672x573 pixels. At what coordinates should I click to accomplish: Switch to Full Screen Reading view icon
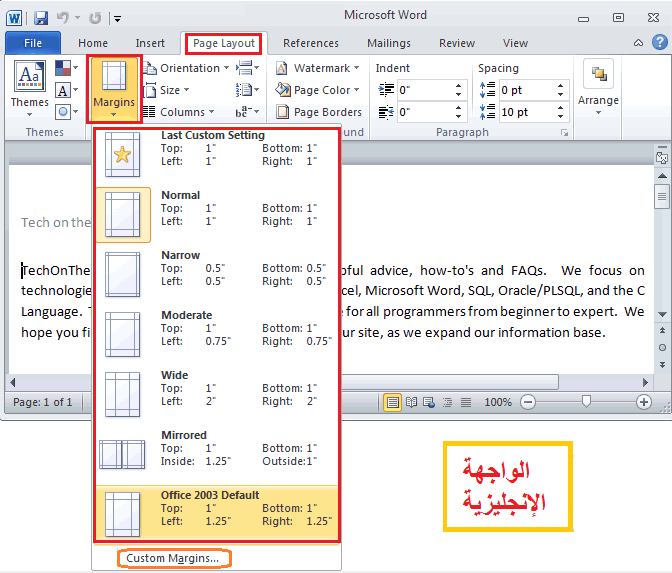point(411,402)
